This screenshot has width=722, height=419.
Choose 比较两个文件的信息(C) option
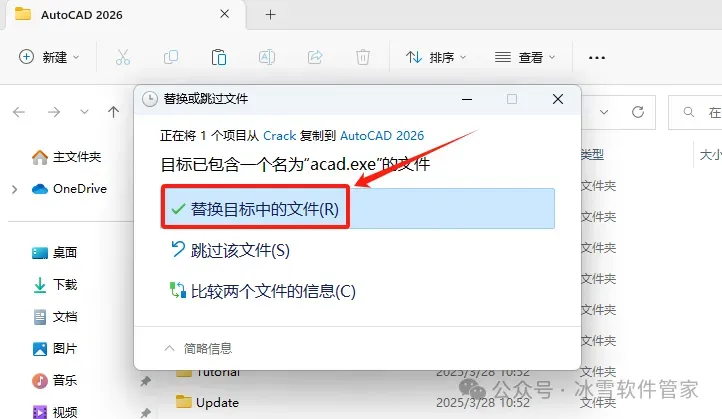pyautogui.click(x=263, y=291)
